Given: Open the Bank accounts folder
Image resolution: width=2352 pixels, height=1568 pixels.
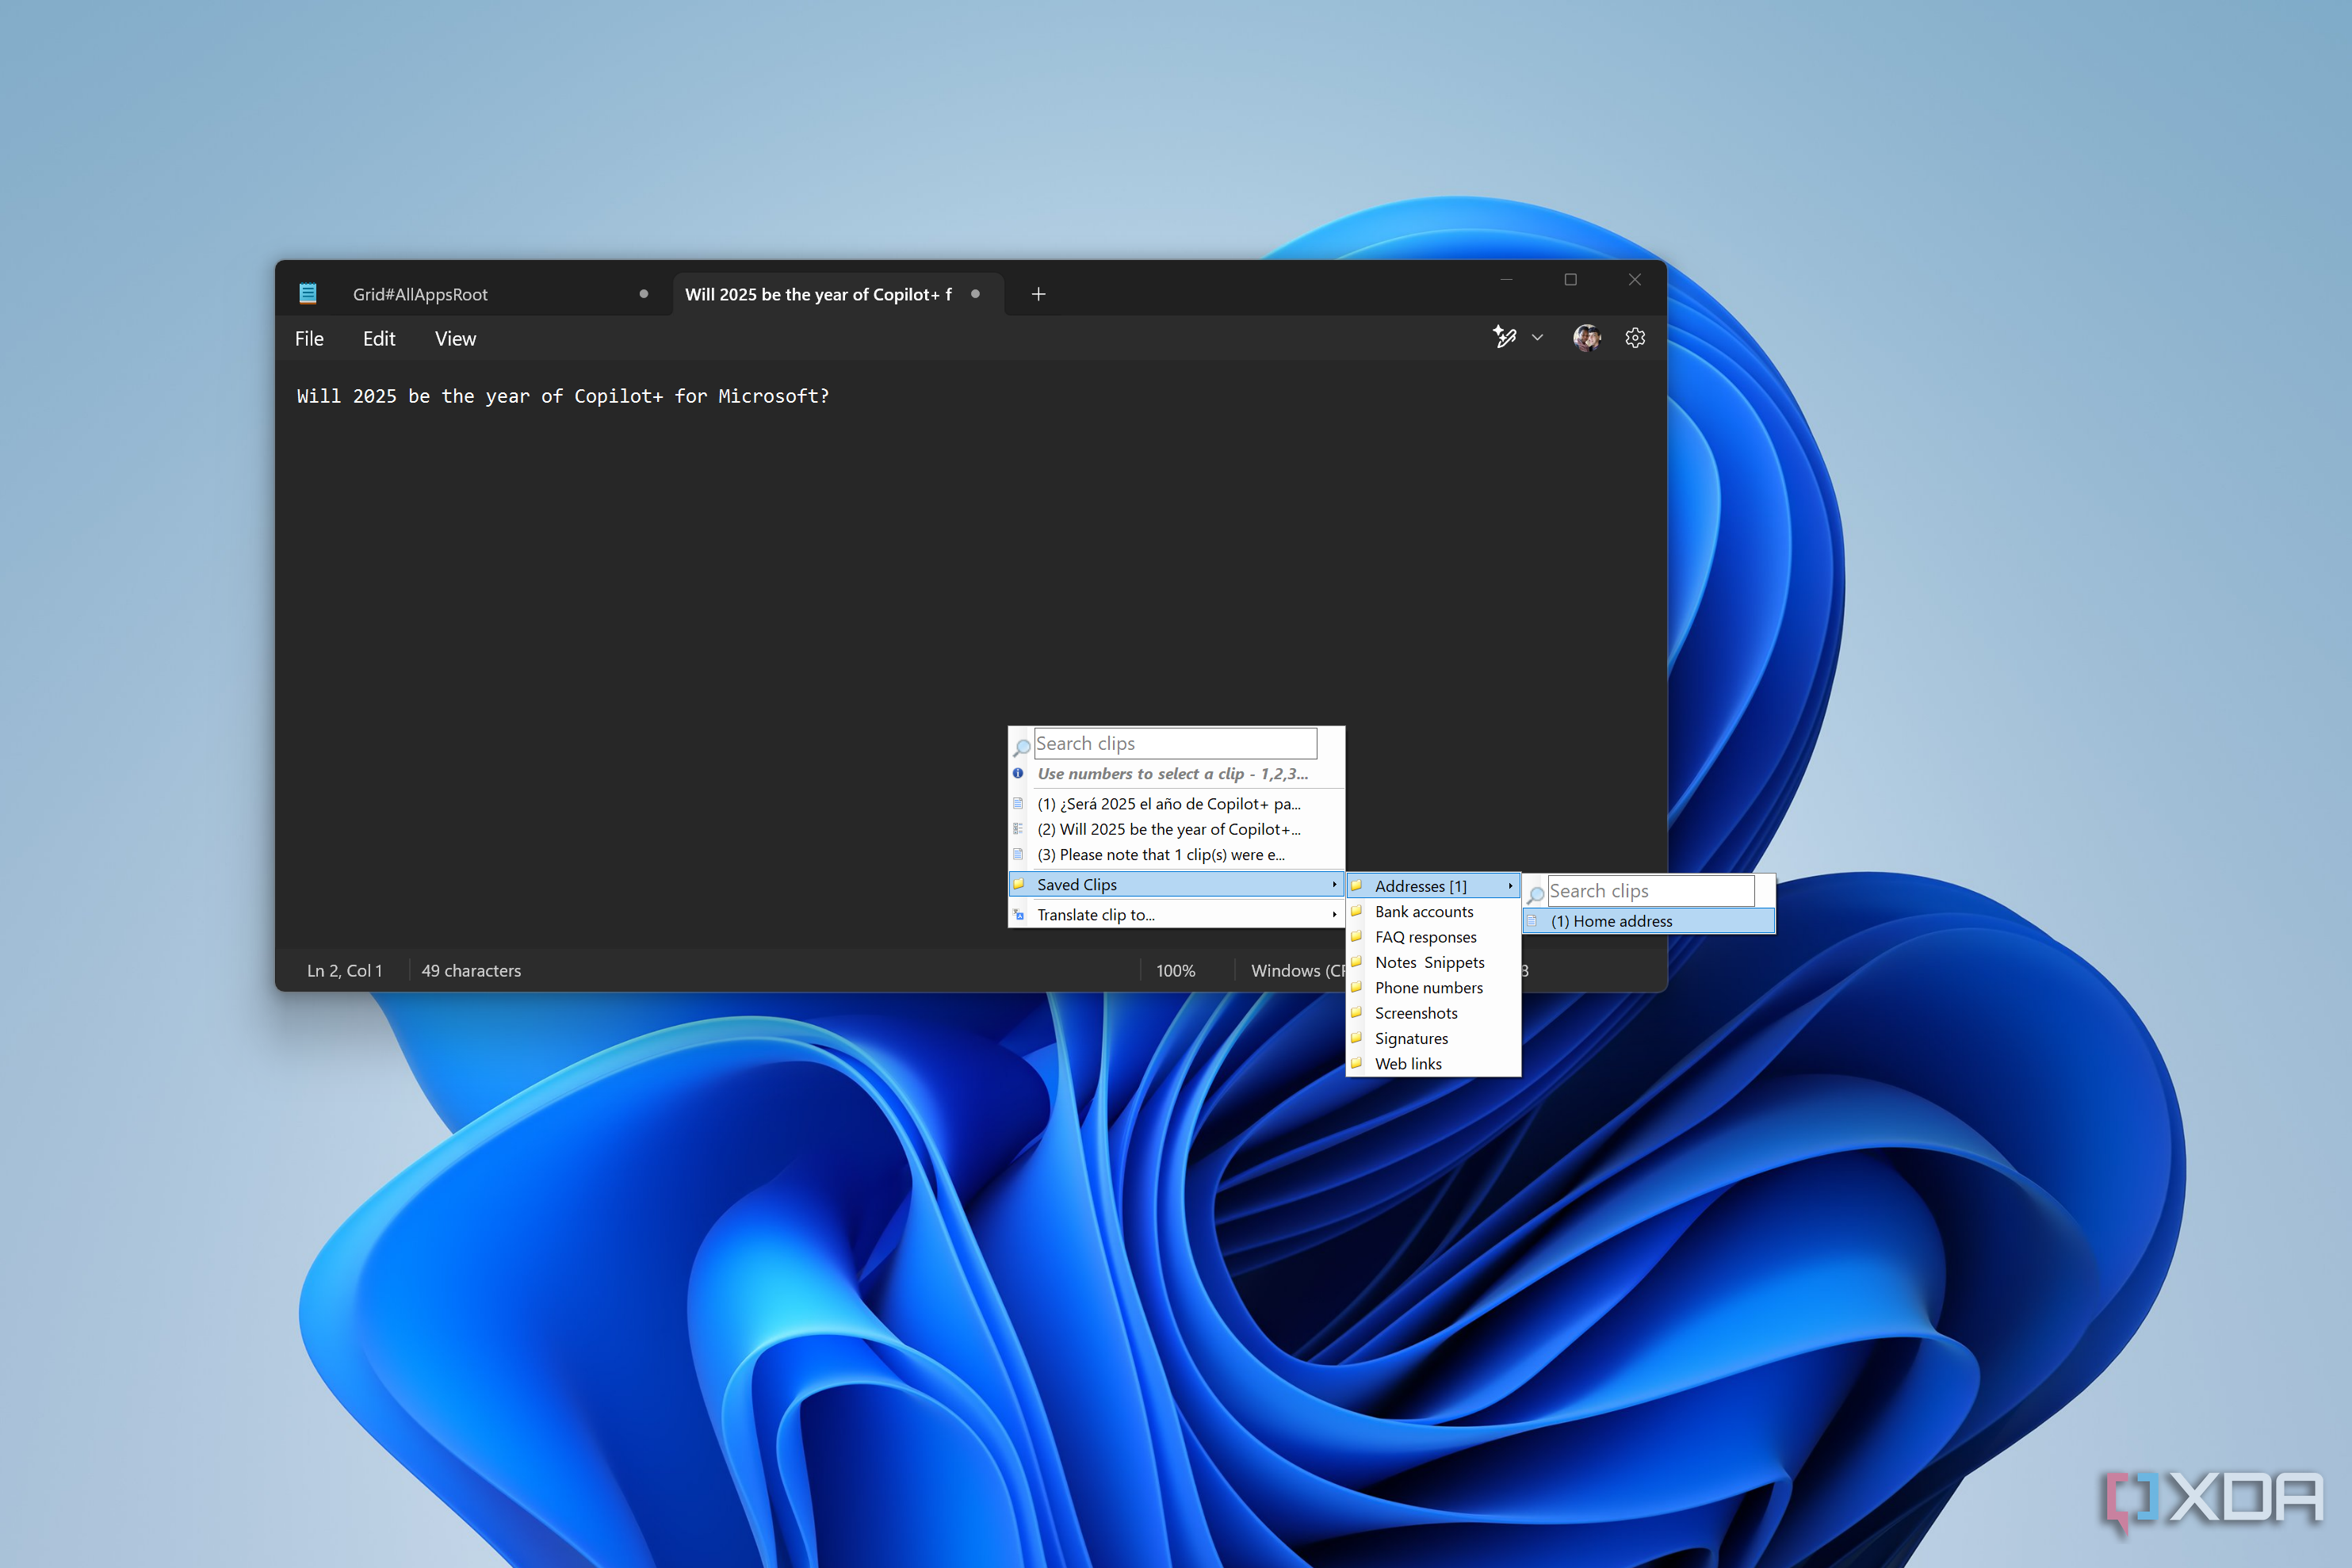Looking at the screenshot, I should pos(1433,912).
